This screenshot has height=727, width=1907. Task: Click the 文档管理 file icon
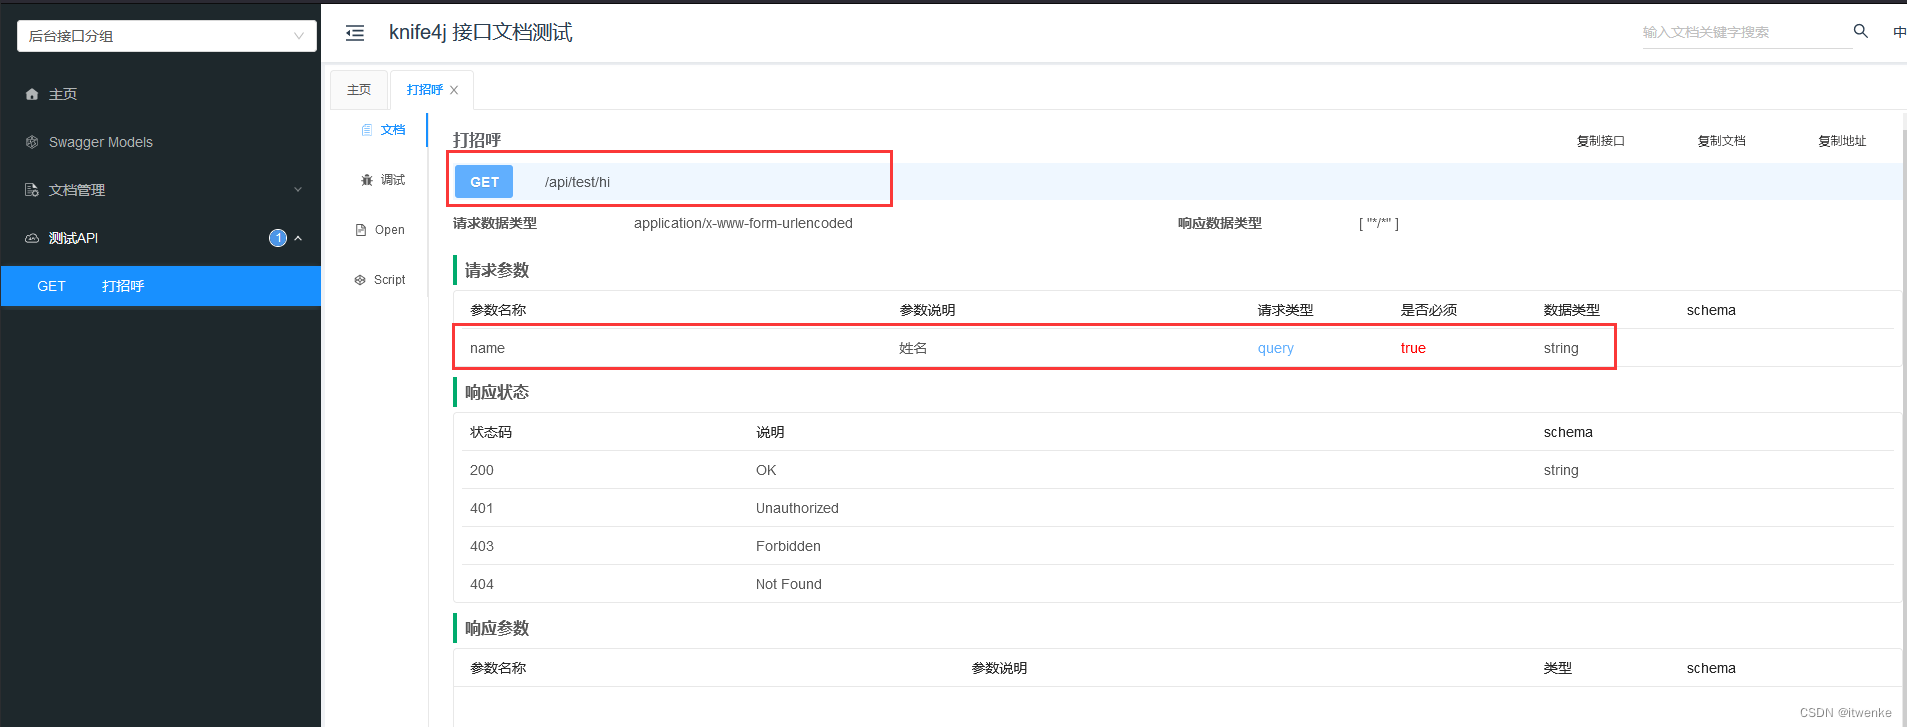point(32,190)
